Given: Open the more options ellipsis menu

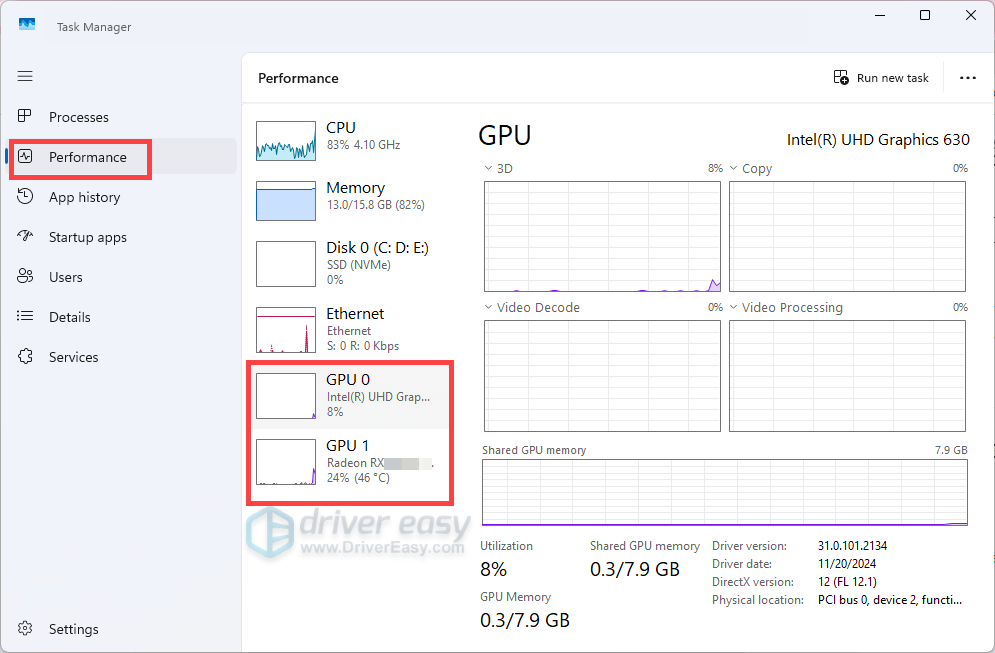Looking at the screenshot, I should 967,78.
